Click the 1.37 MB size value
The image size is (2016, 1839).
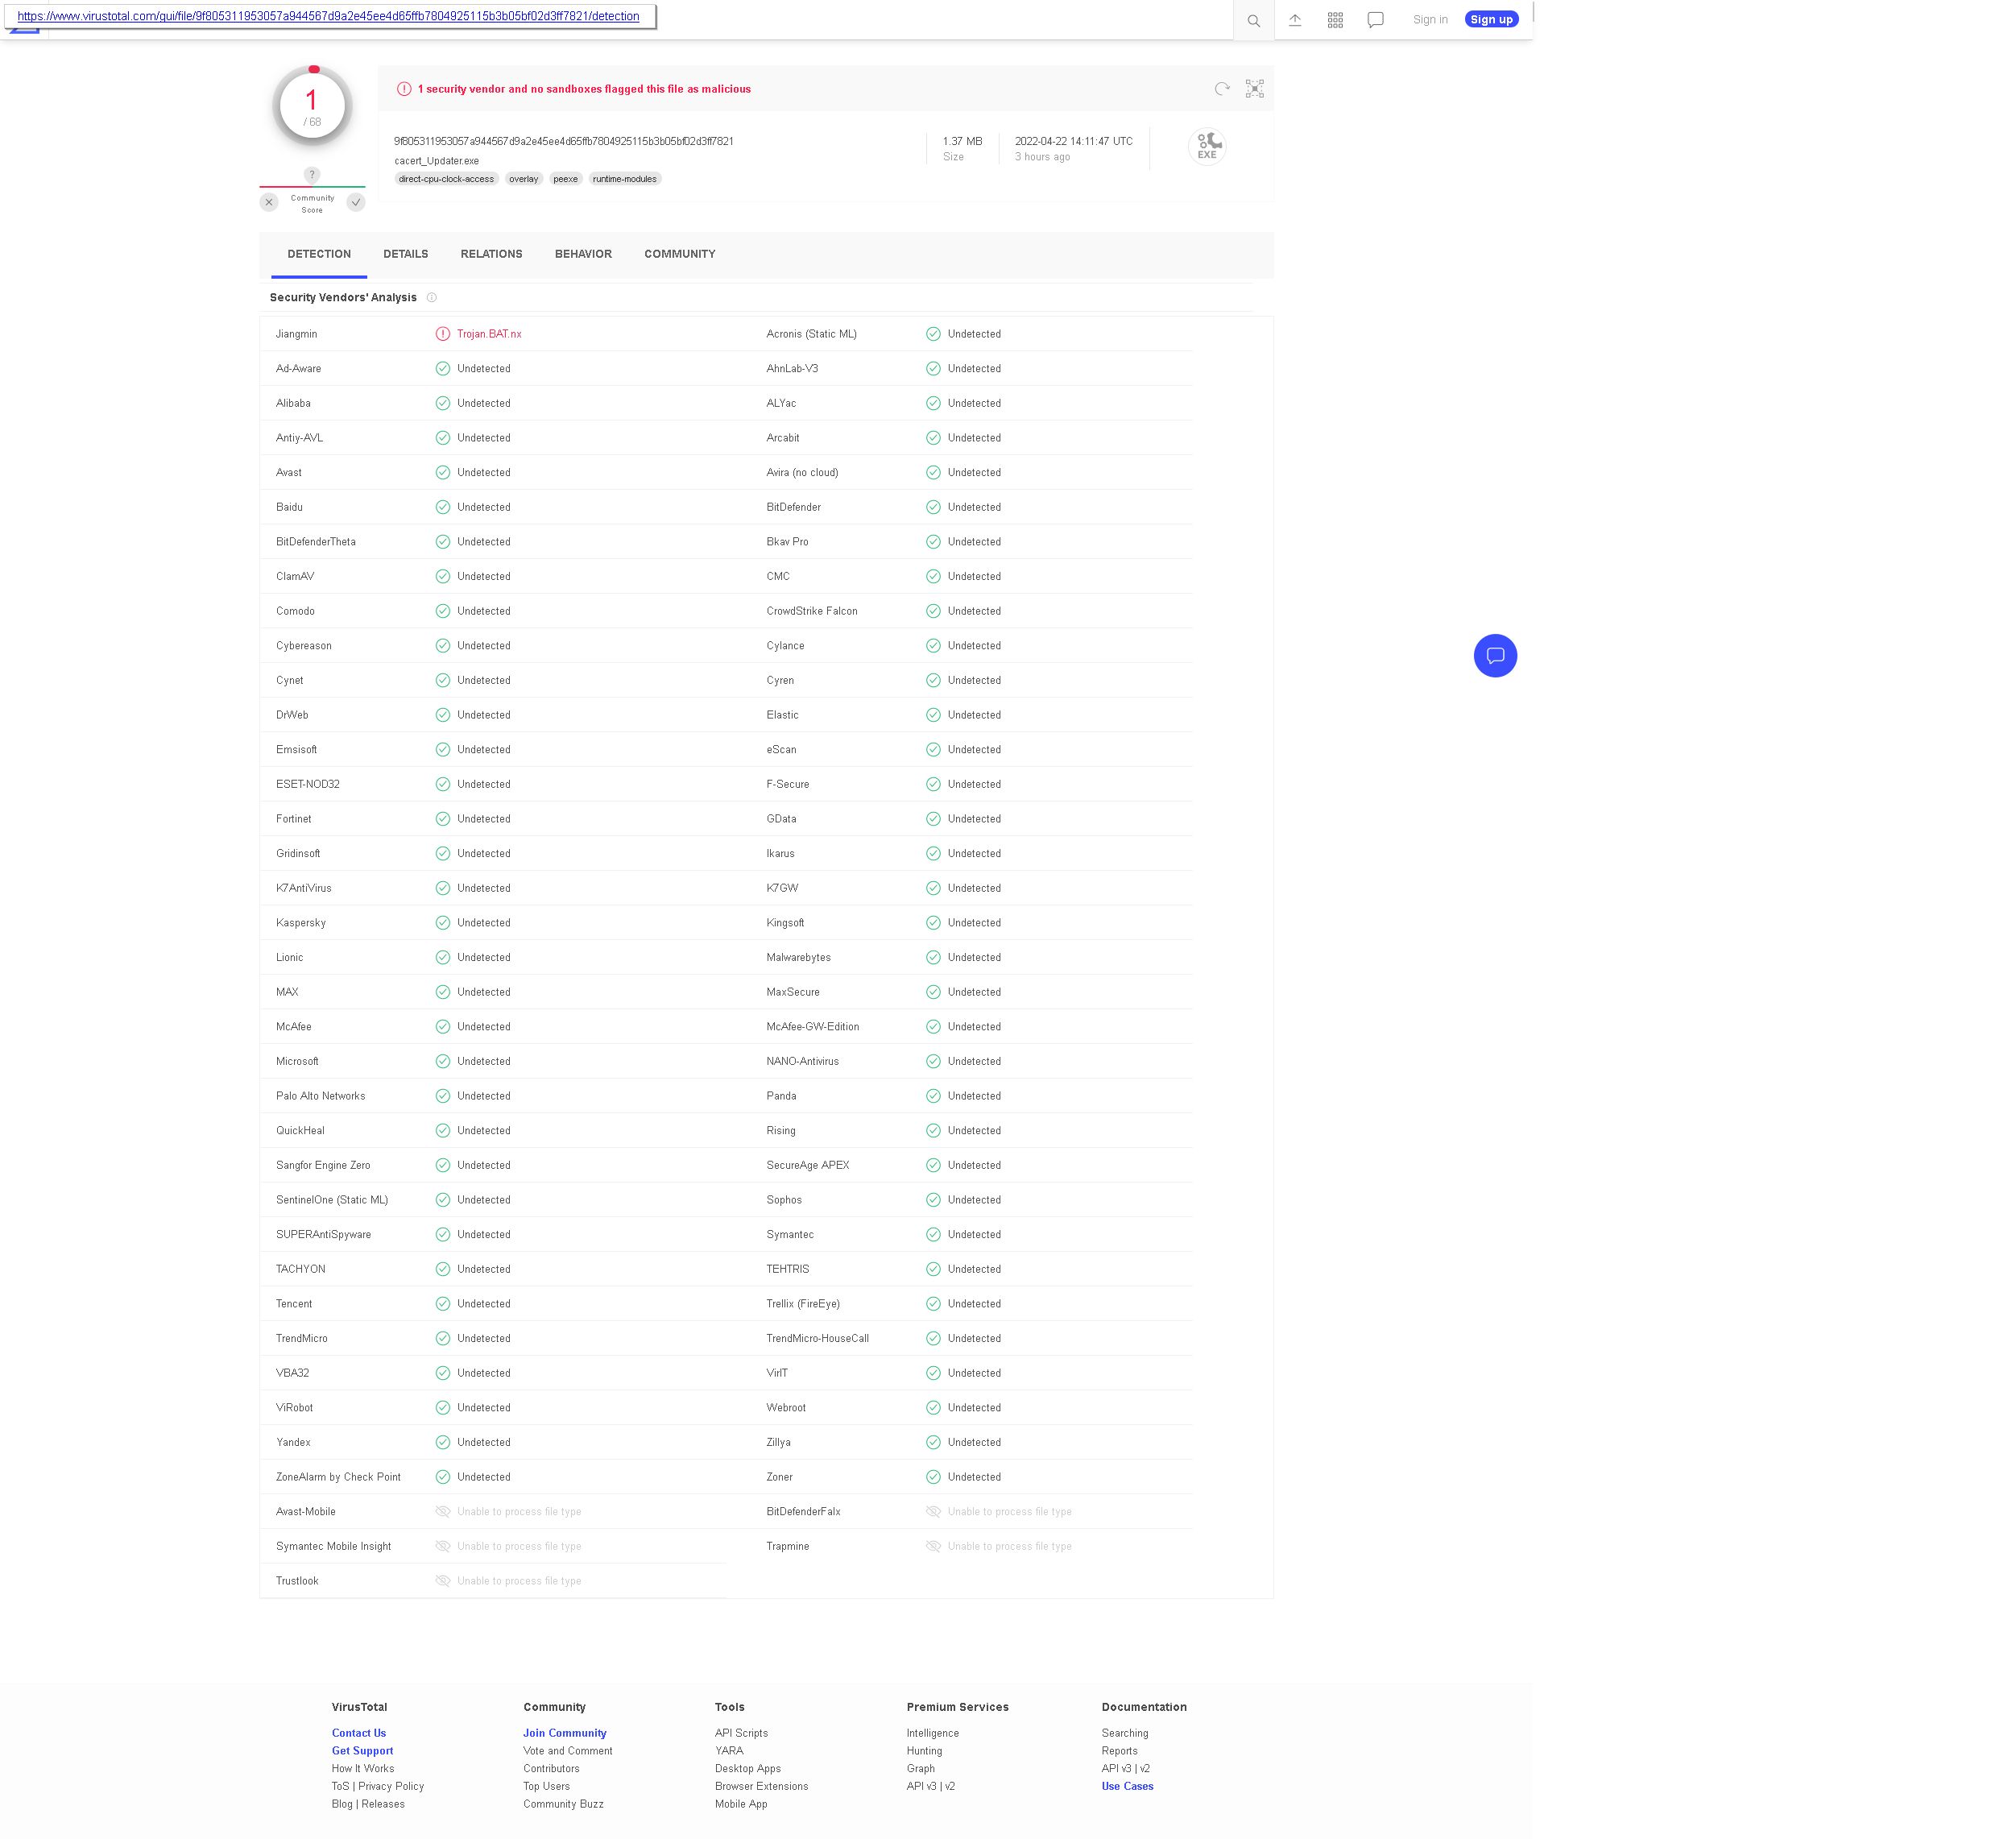[x=962, y=142]
